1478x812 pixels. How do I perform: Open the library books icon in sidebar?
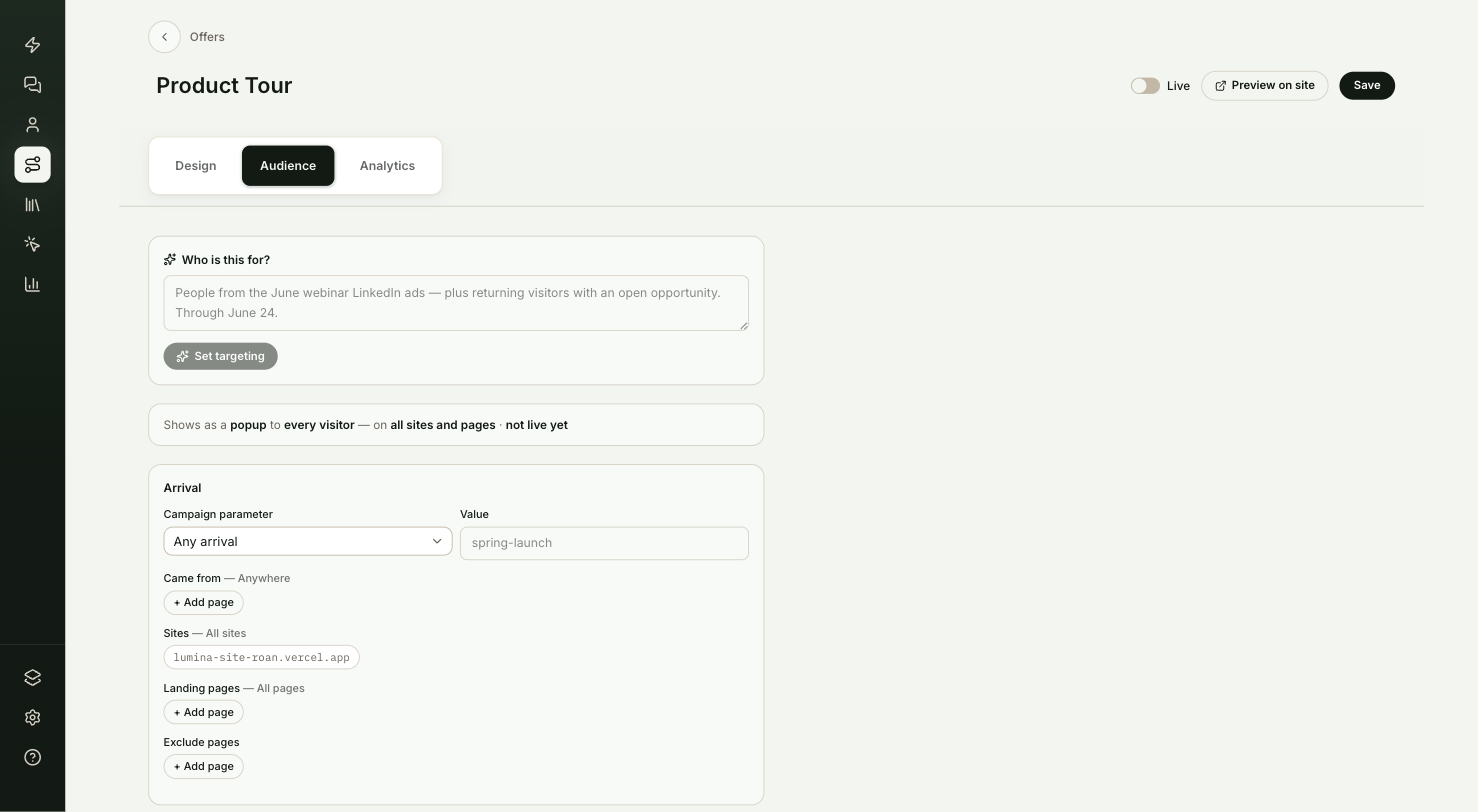point(32,205)
